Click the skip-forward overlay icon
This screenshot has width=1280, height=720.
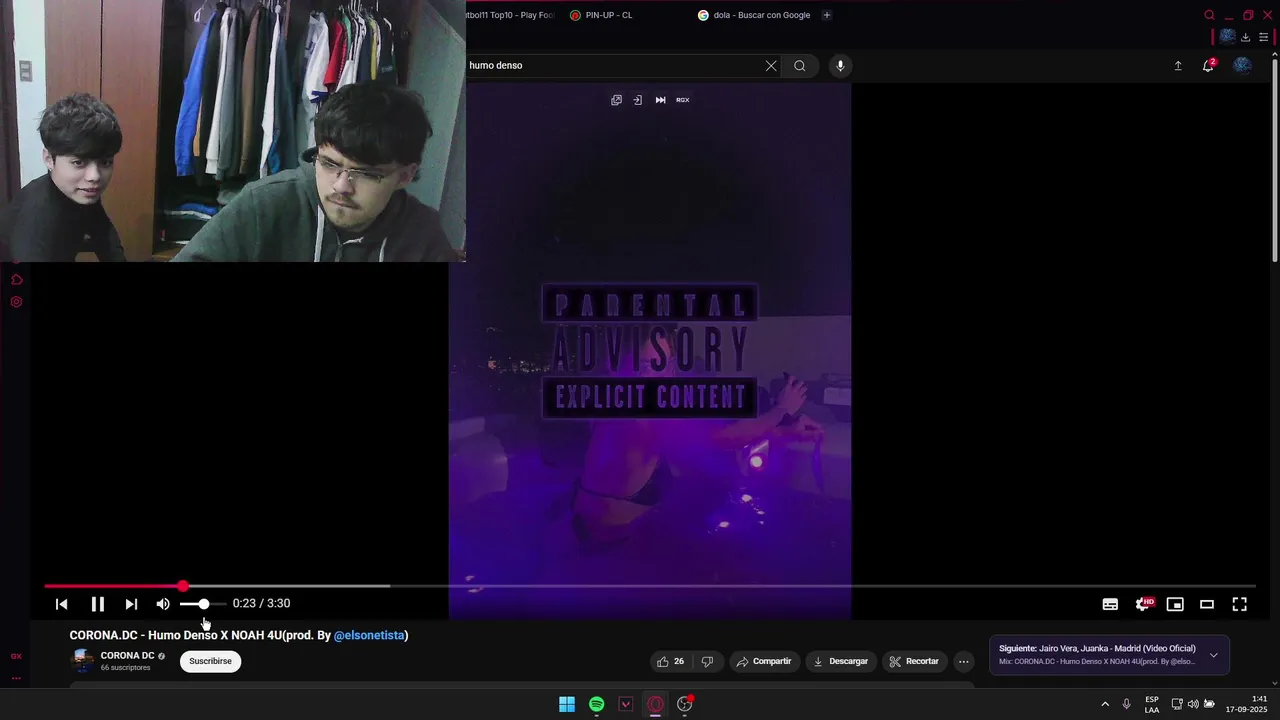660,100
